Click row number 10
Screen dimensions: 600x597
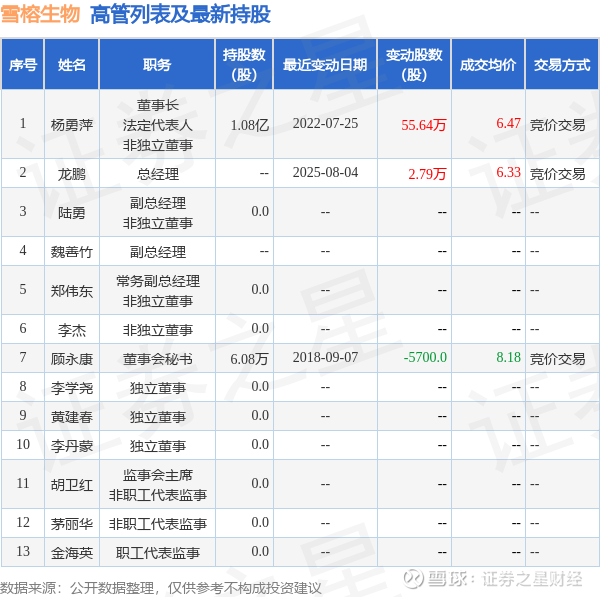23,444
